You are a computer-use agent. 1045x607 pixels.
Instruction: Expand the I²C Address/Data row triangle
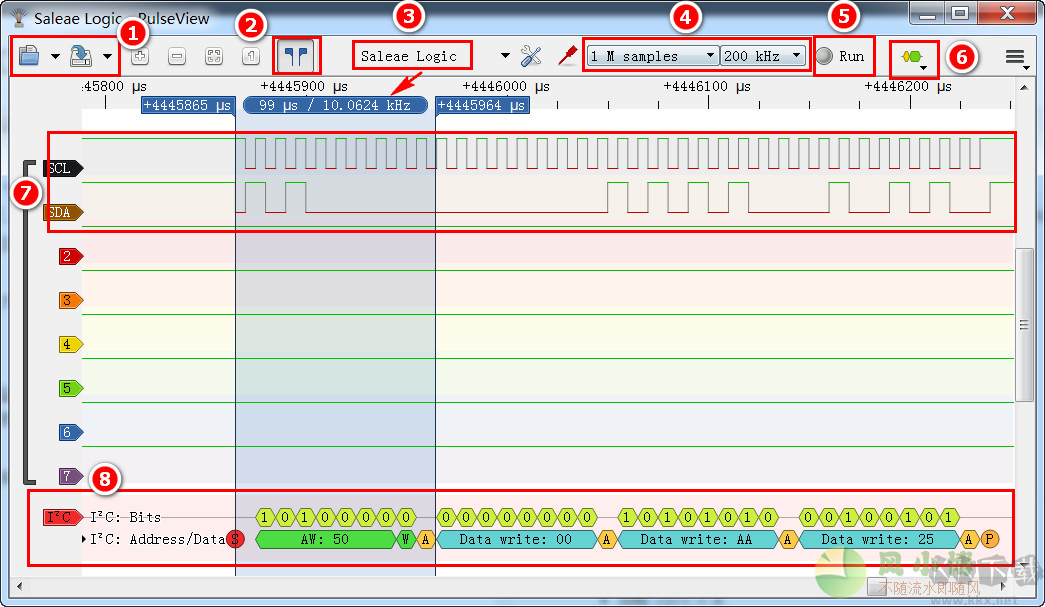click(84, 539)
